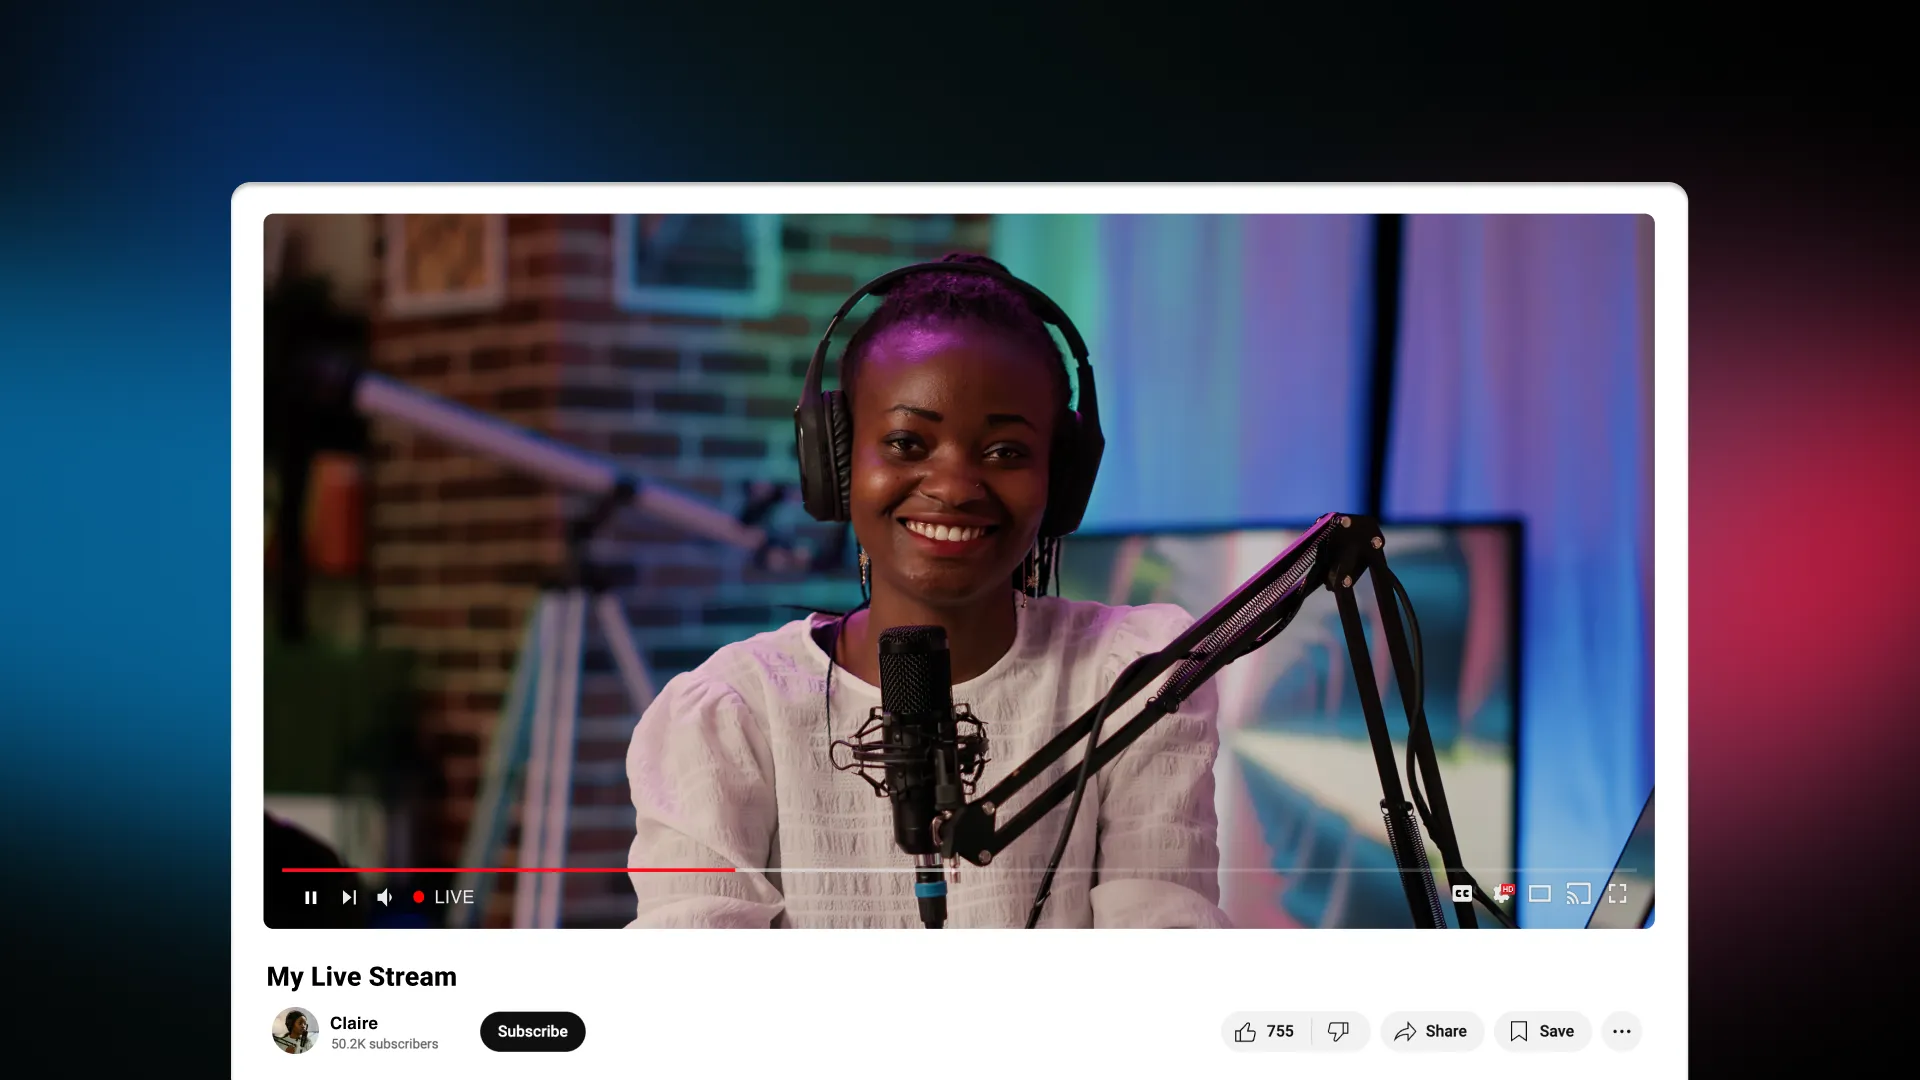Image resolution: width=1920 pixels, height=1080 pixels.
Task: Click the My Live Stream title
Action: [x=361, y=976]
